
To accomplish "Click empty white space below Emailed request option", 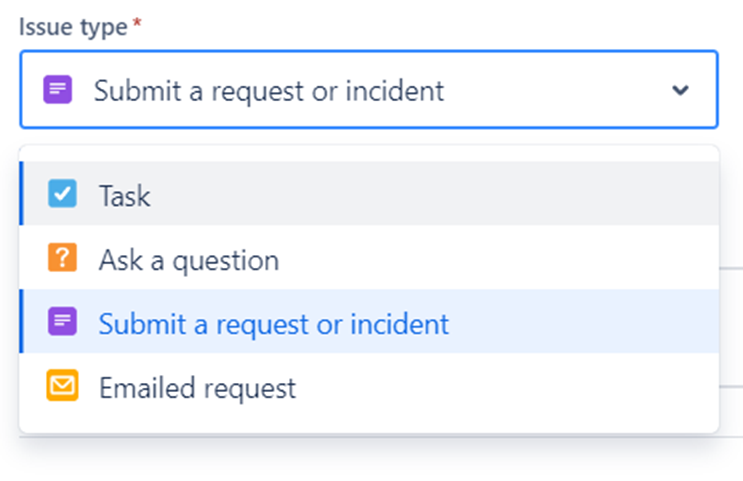I will [x=369, y=425].
